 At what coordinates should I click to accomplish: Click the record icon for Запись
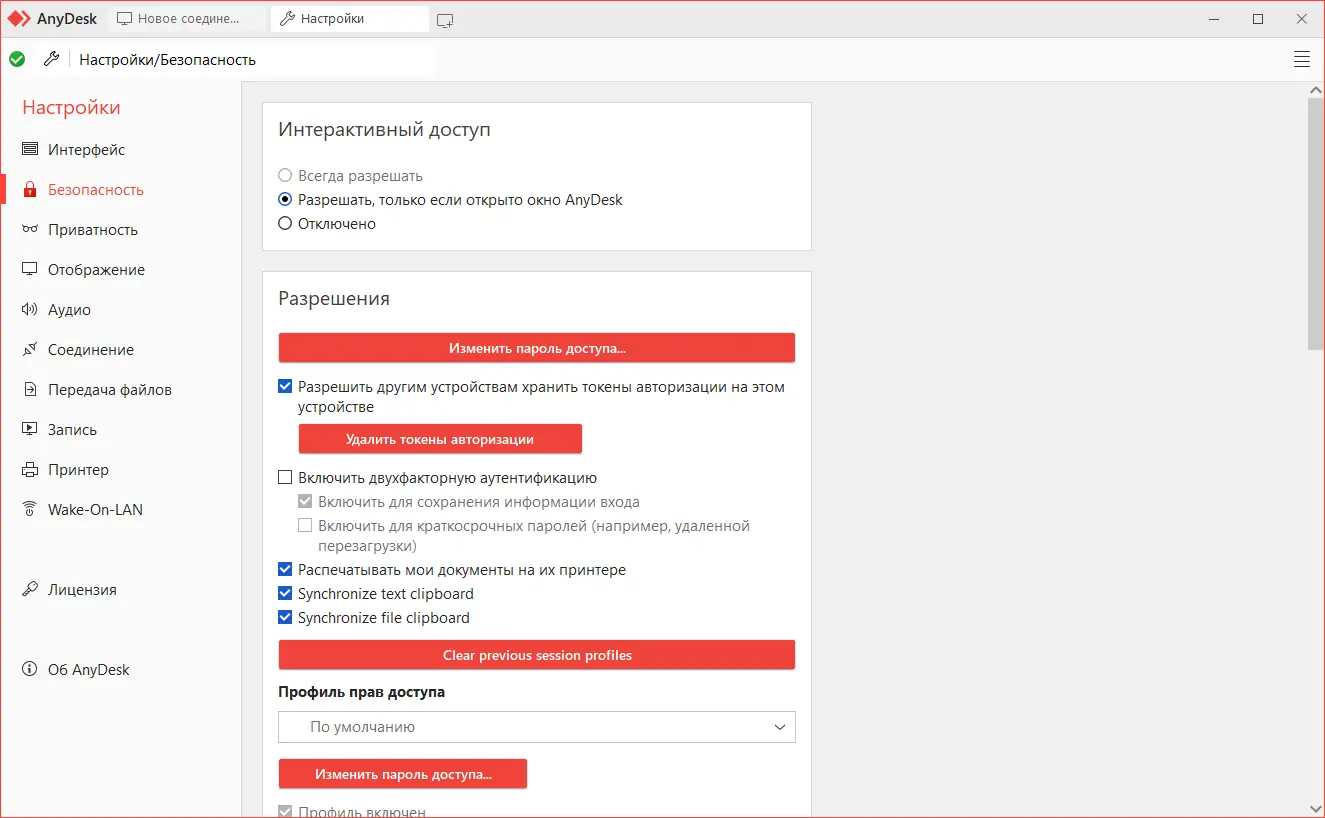coord(30,429)
